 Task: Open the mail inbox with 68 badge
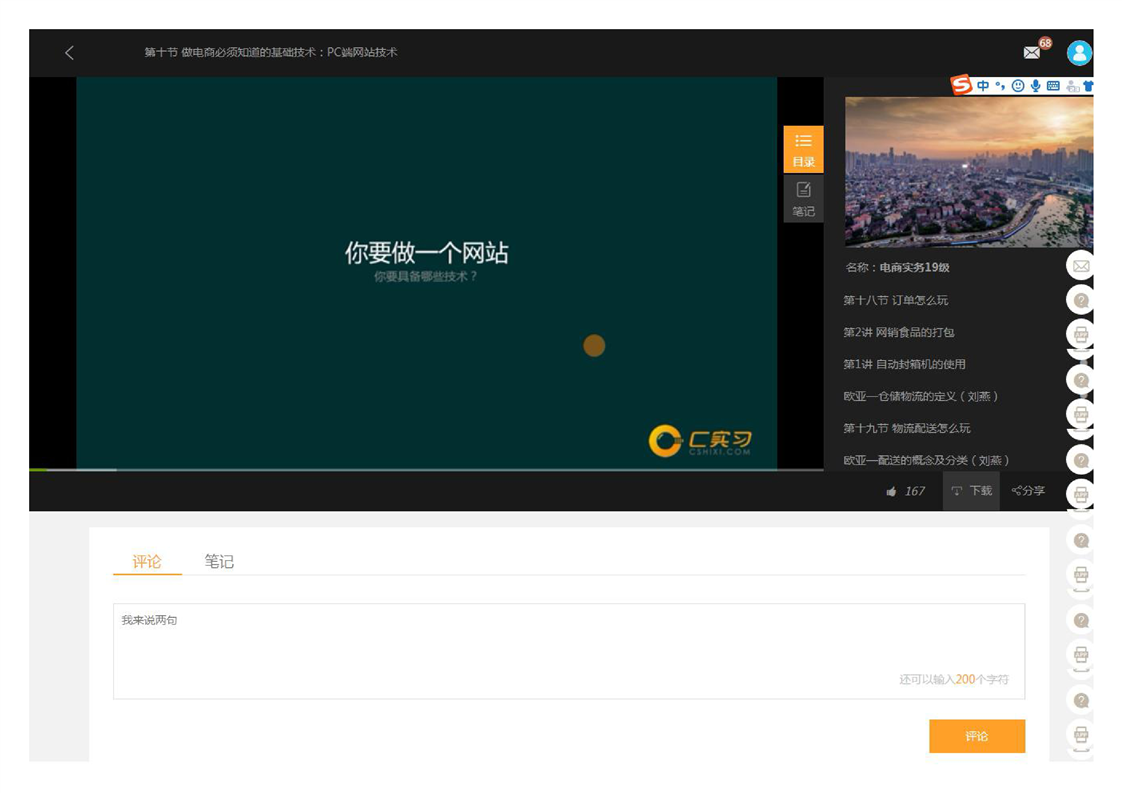(1032, 53)
